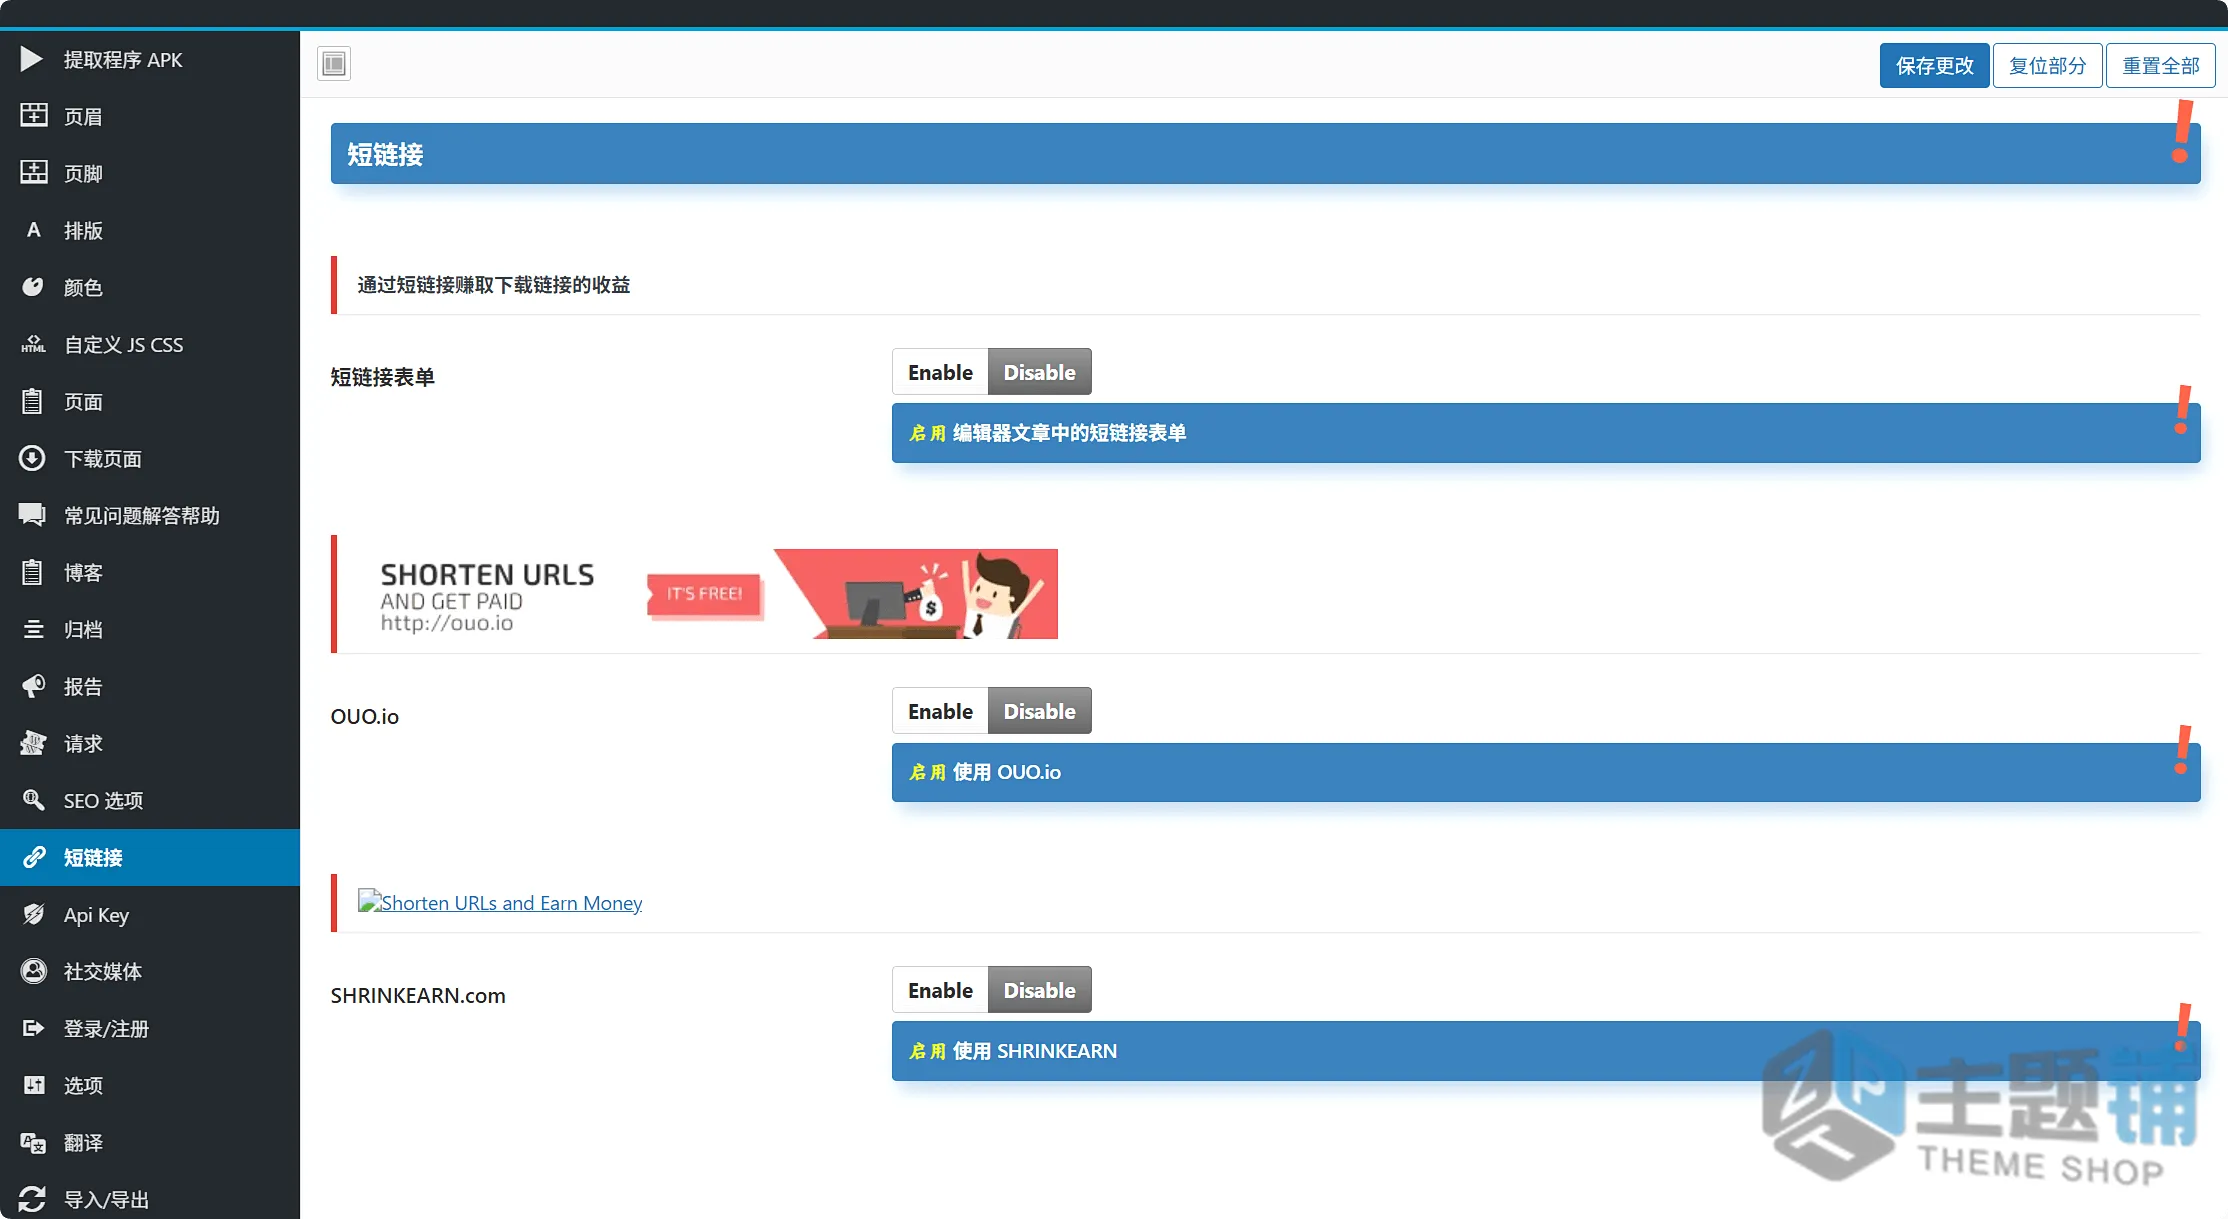This screenshot has height=1219, width=2228.
Task: Open the 自定义 JS CSS section
Action: 150,344
